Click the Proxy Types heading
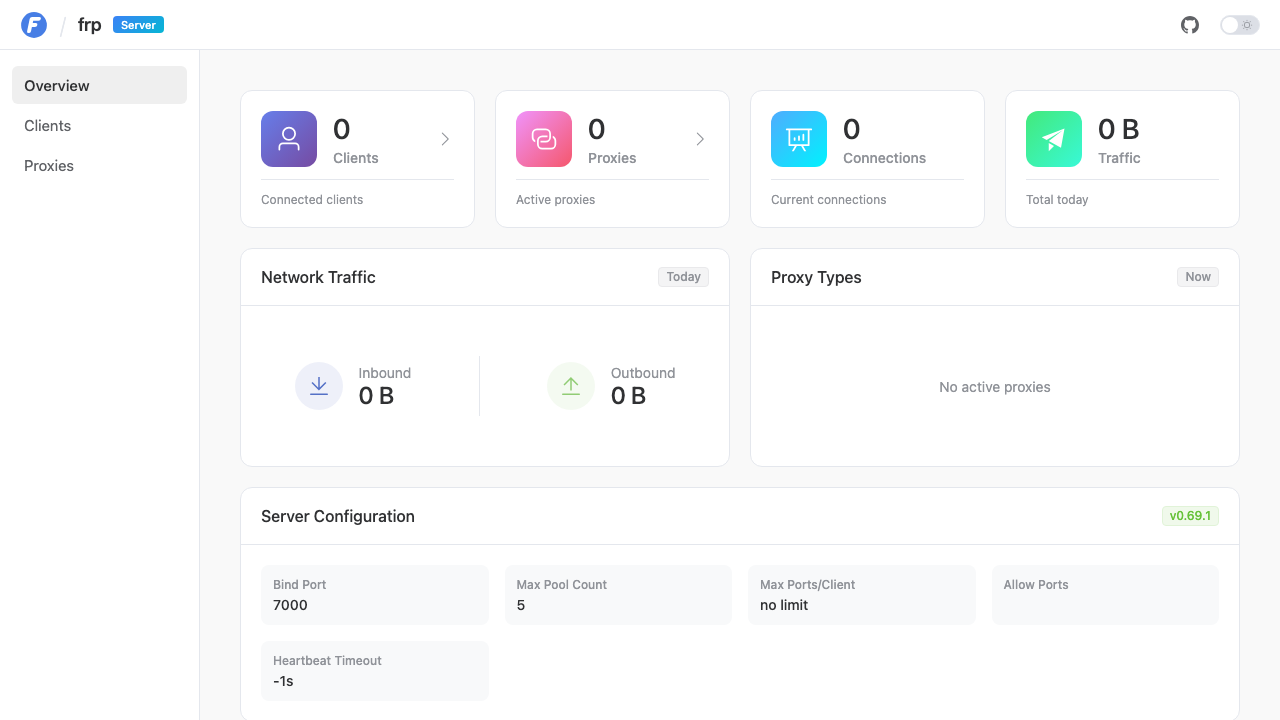1280x720 pixels. (x=816, y=277)
